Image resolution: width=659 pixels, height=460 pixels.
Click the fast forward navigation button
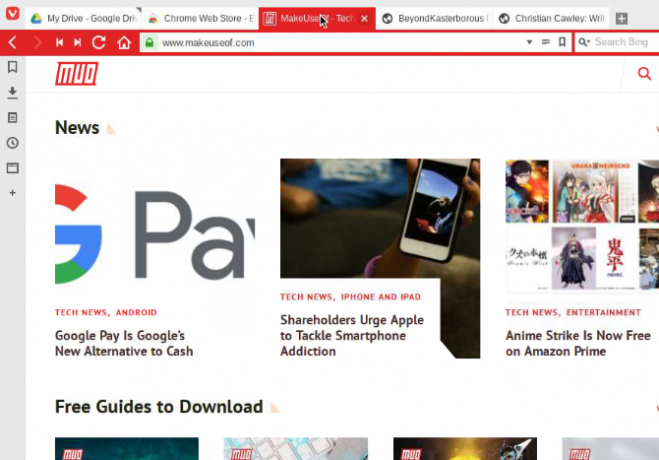tap(77, 42)
